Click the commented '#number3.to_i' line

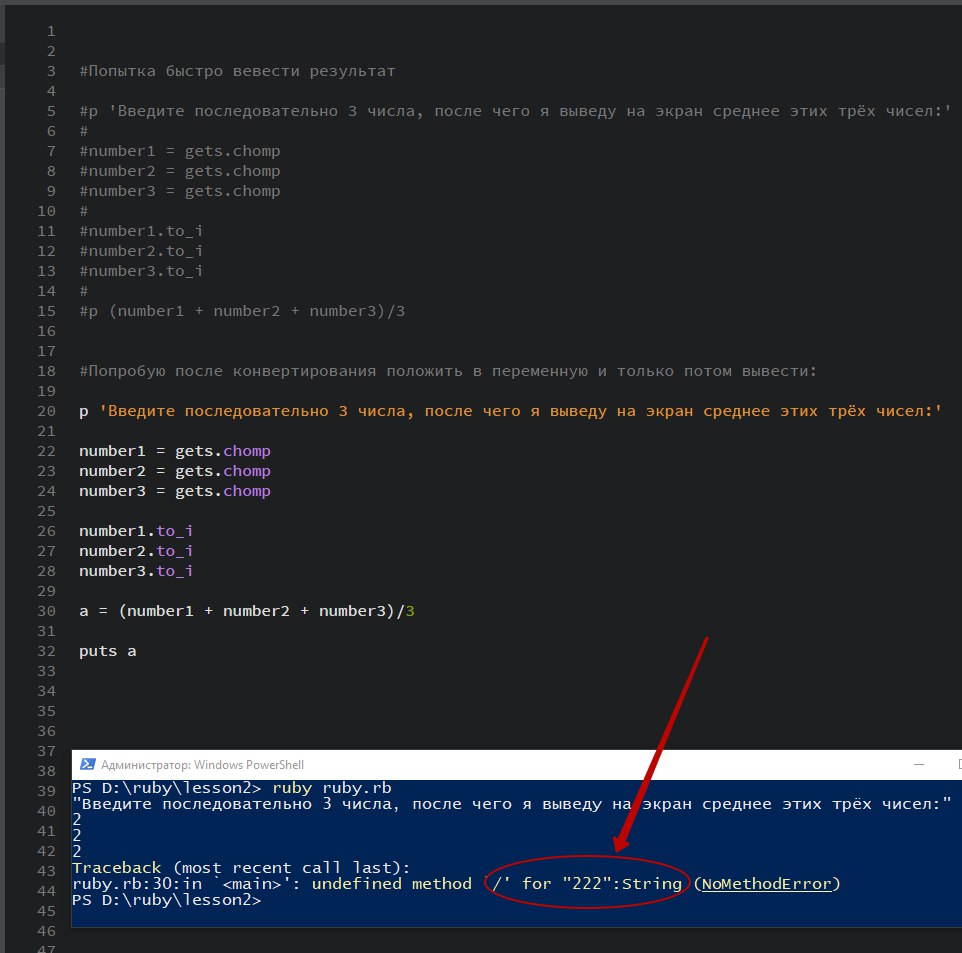141,271
